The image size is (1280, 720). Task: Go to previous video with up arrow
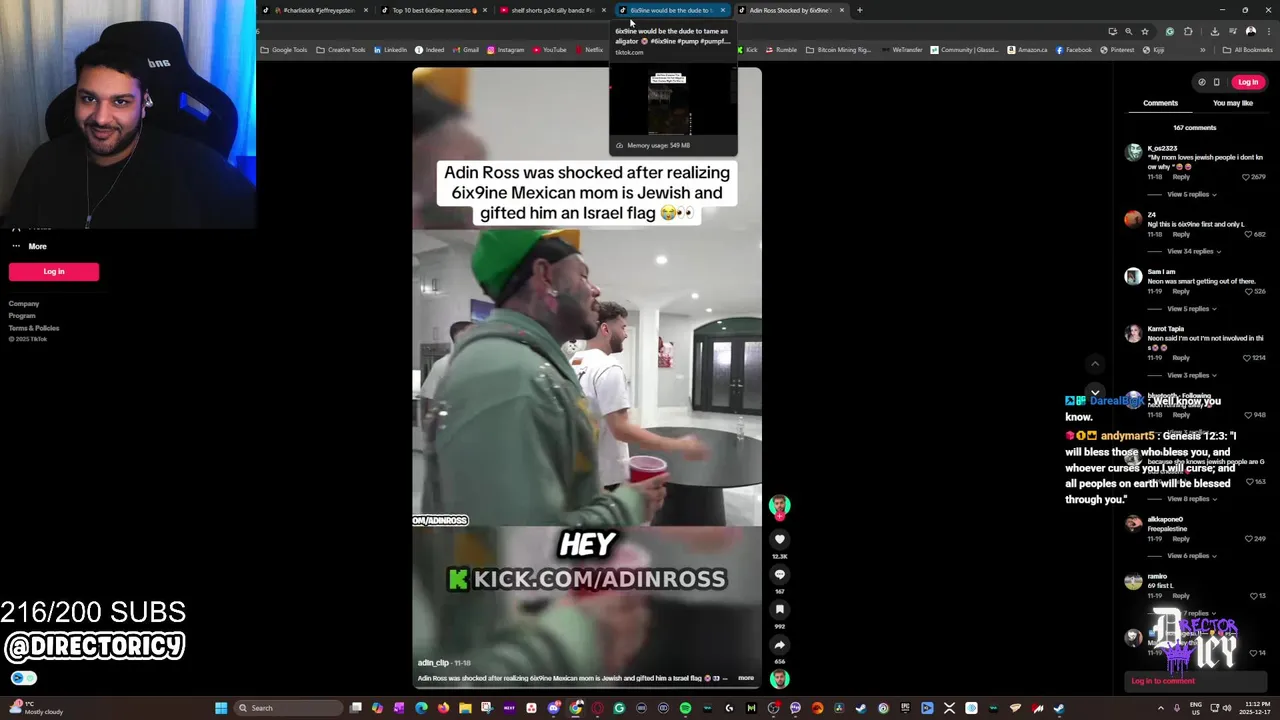pos(1095,364)
